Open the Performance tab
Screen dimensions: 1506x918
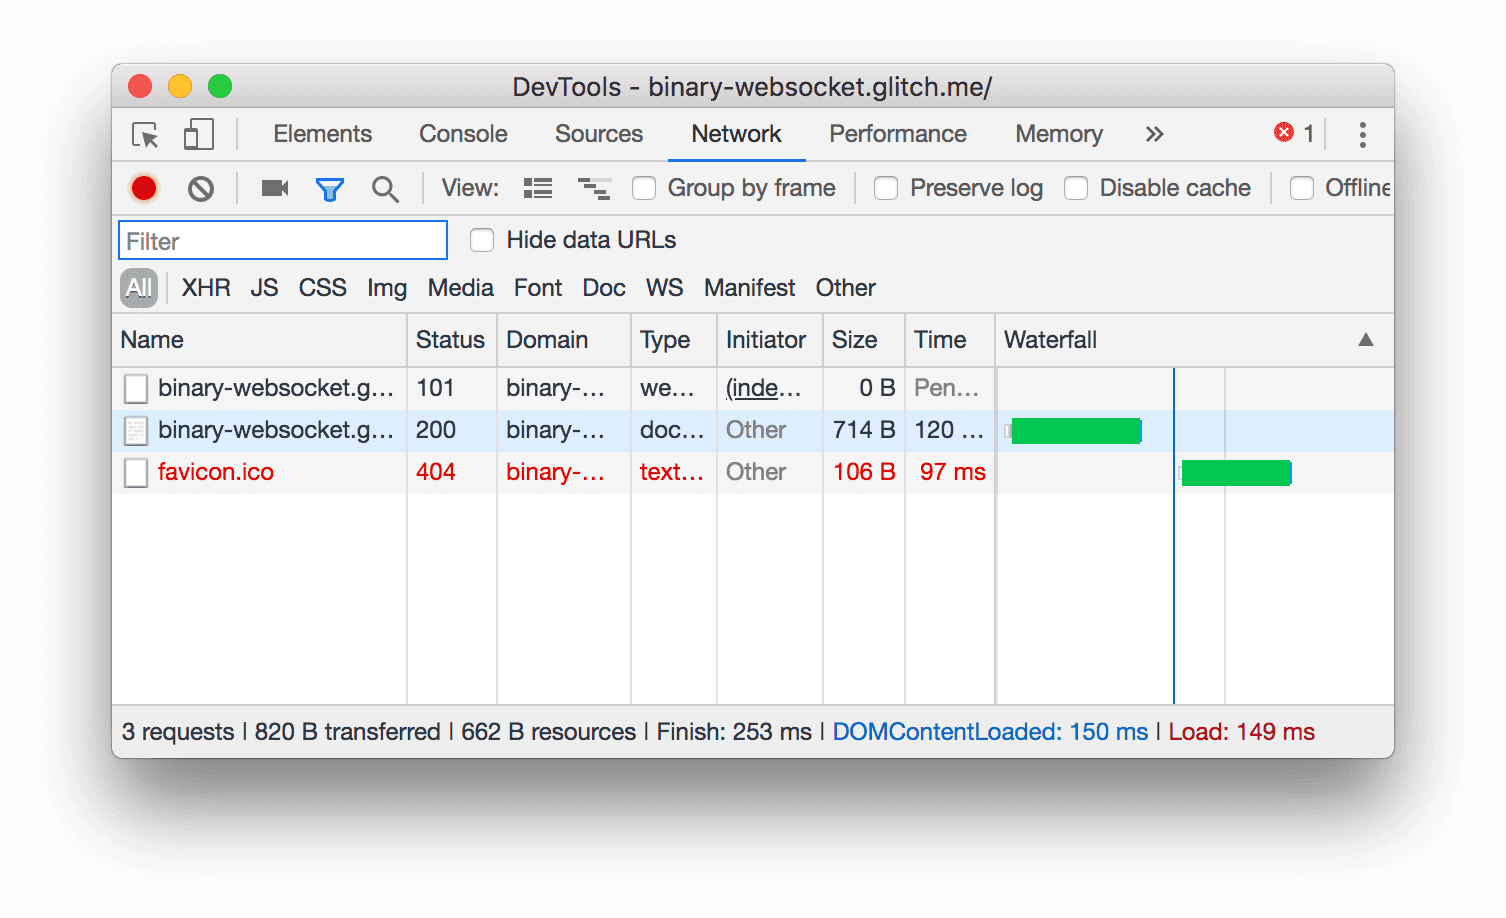click(x=898, y=134)
